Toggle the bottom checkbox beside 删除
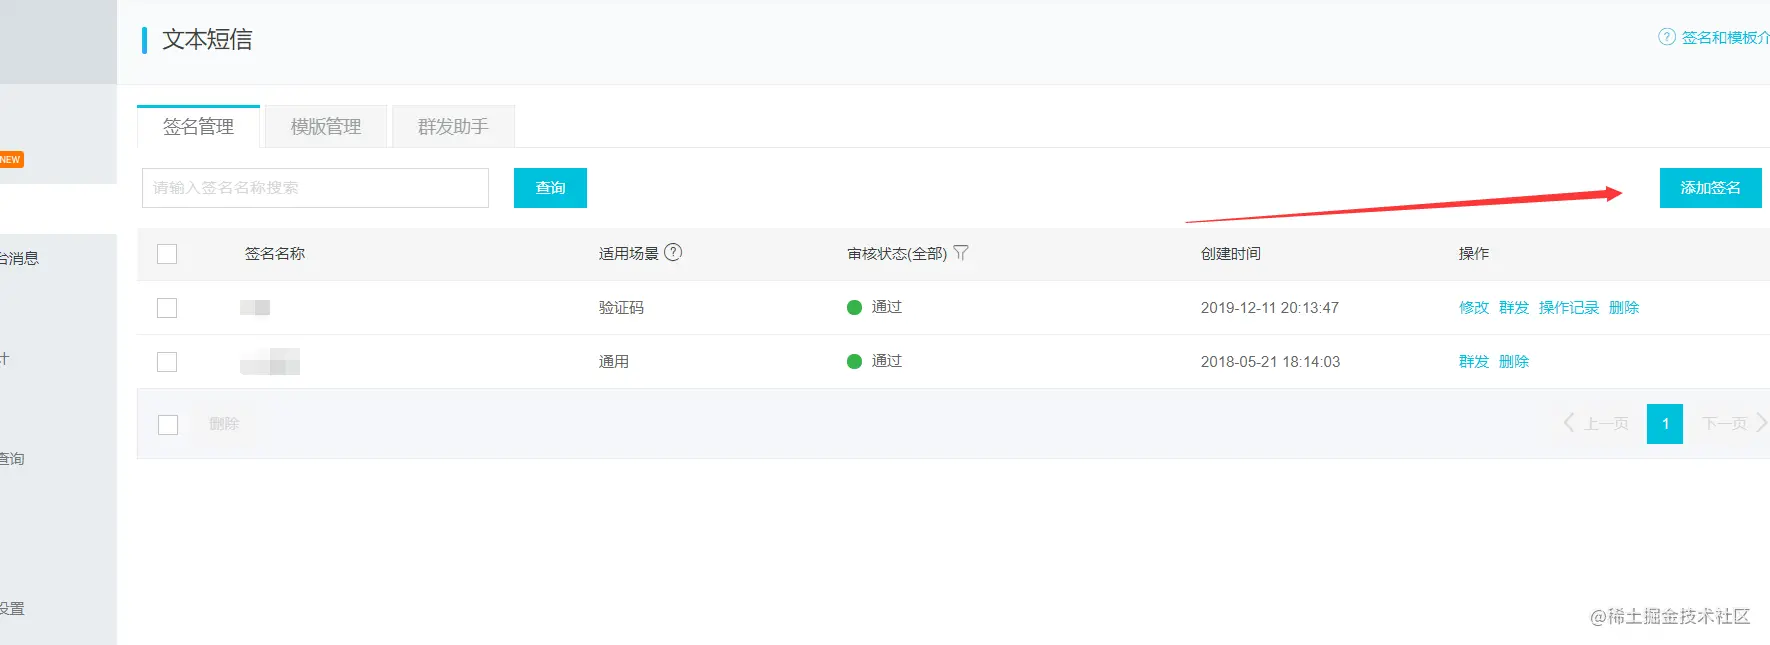The image size is (1770, 645). tap(168, 425)
